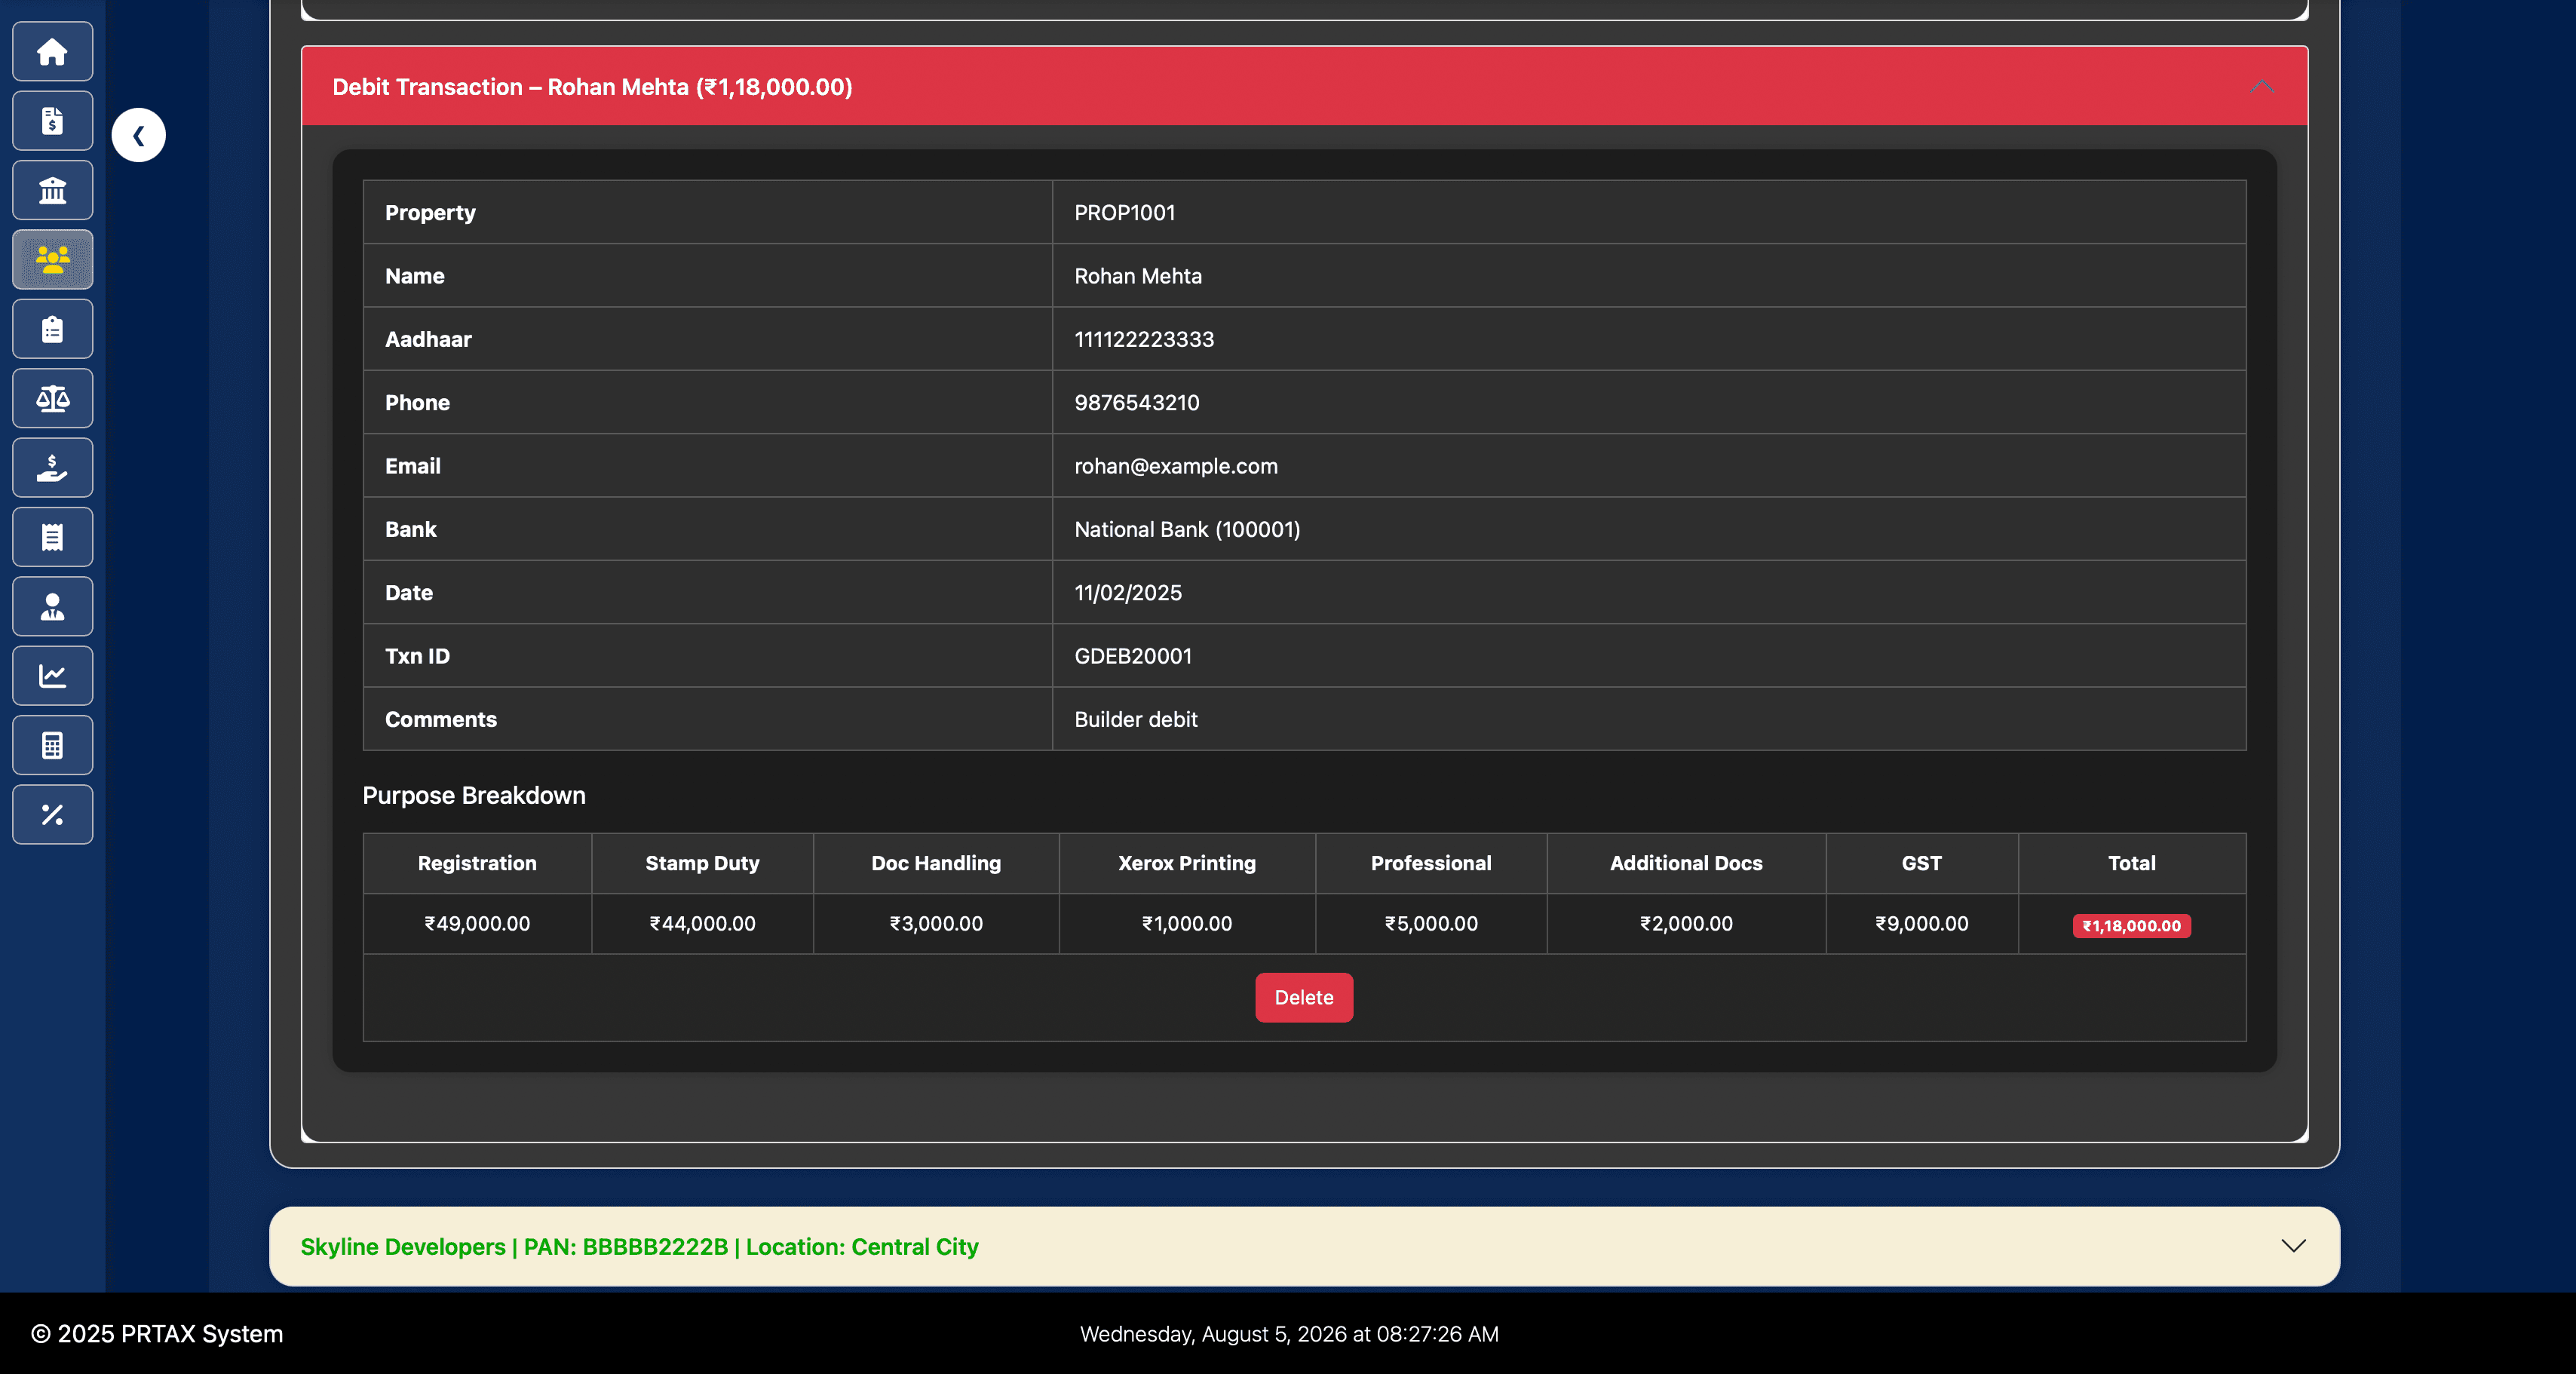Open the invoice document dollar icon

coord(52,121)
